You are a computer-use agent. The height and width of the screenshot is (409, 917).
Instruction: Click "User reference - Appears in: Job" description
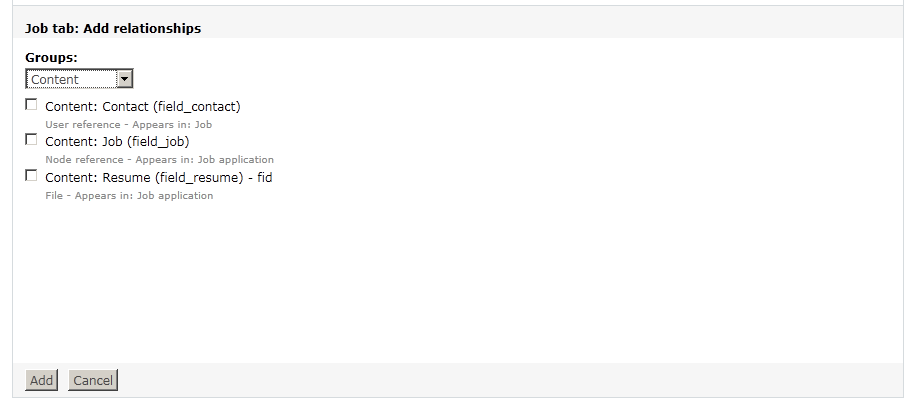point(129,125)
